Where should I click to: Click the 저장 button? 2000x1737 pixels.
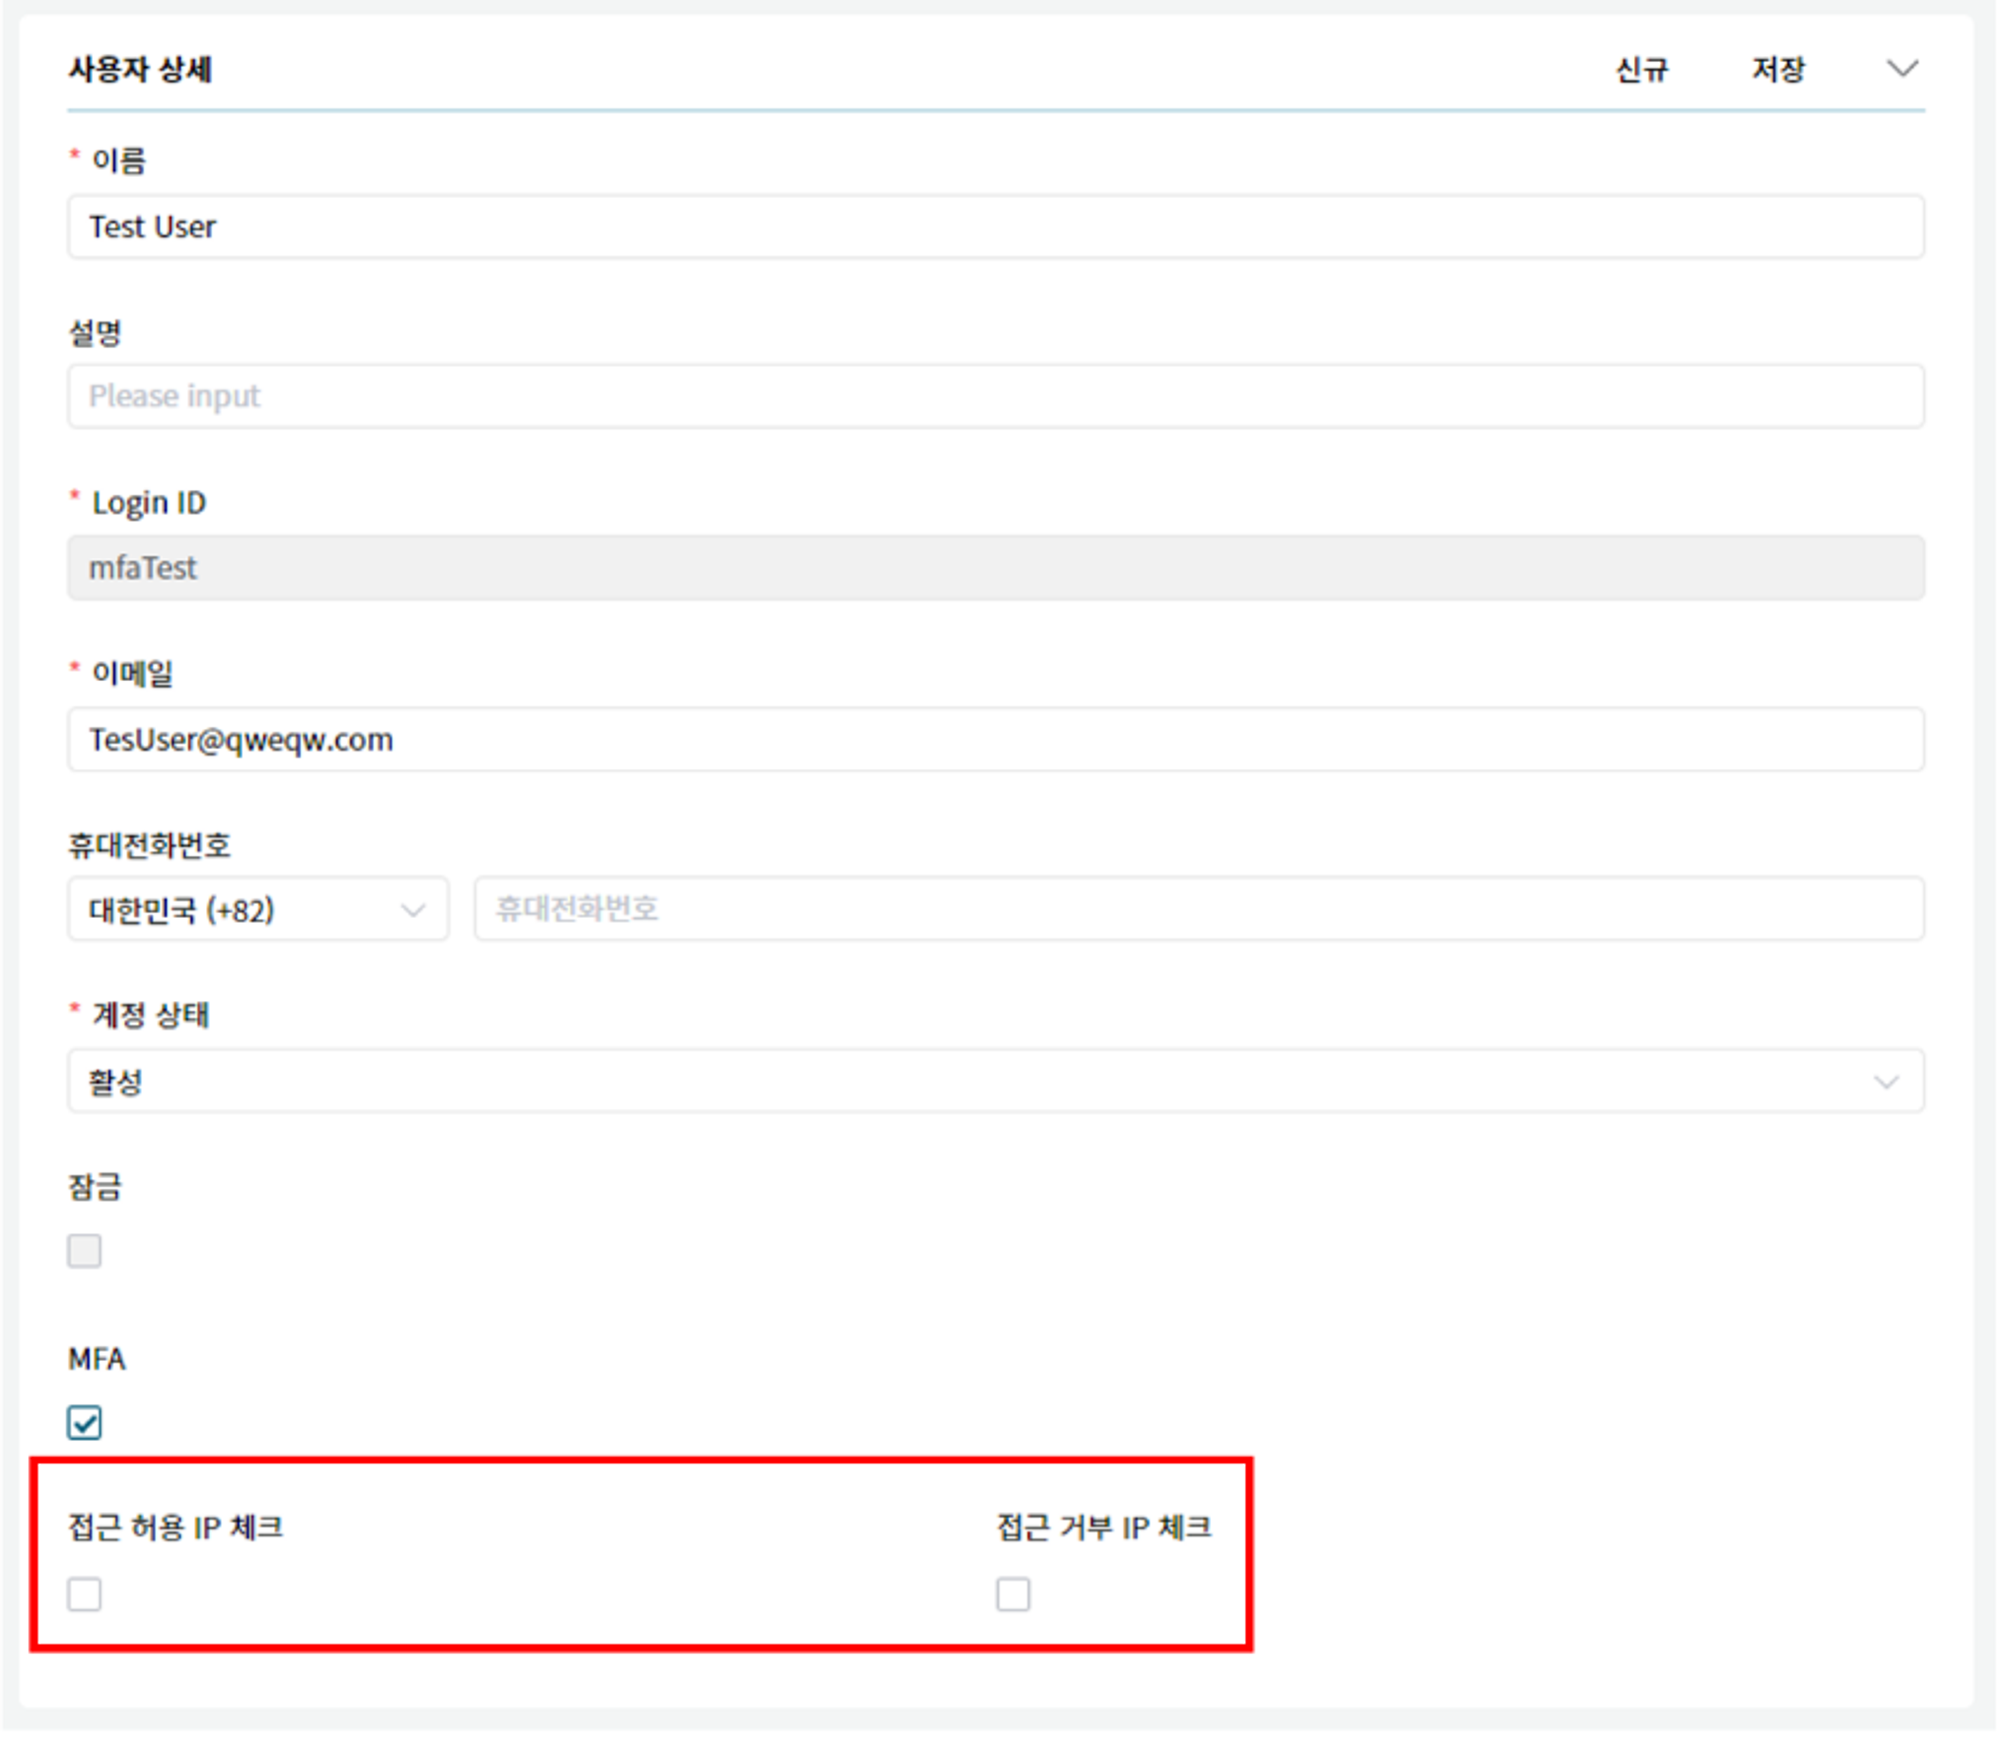tap(1778, 69)
